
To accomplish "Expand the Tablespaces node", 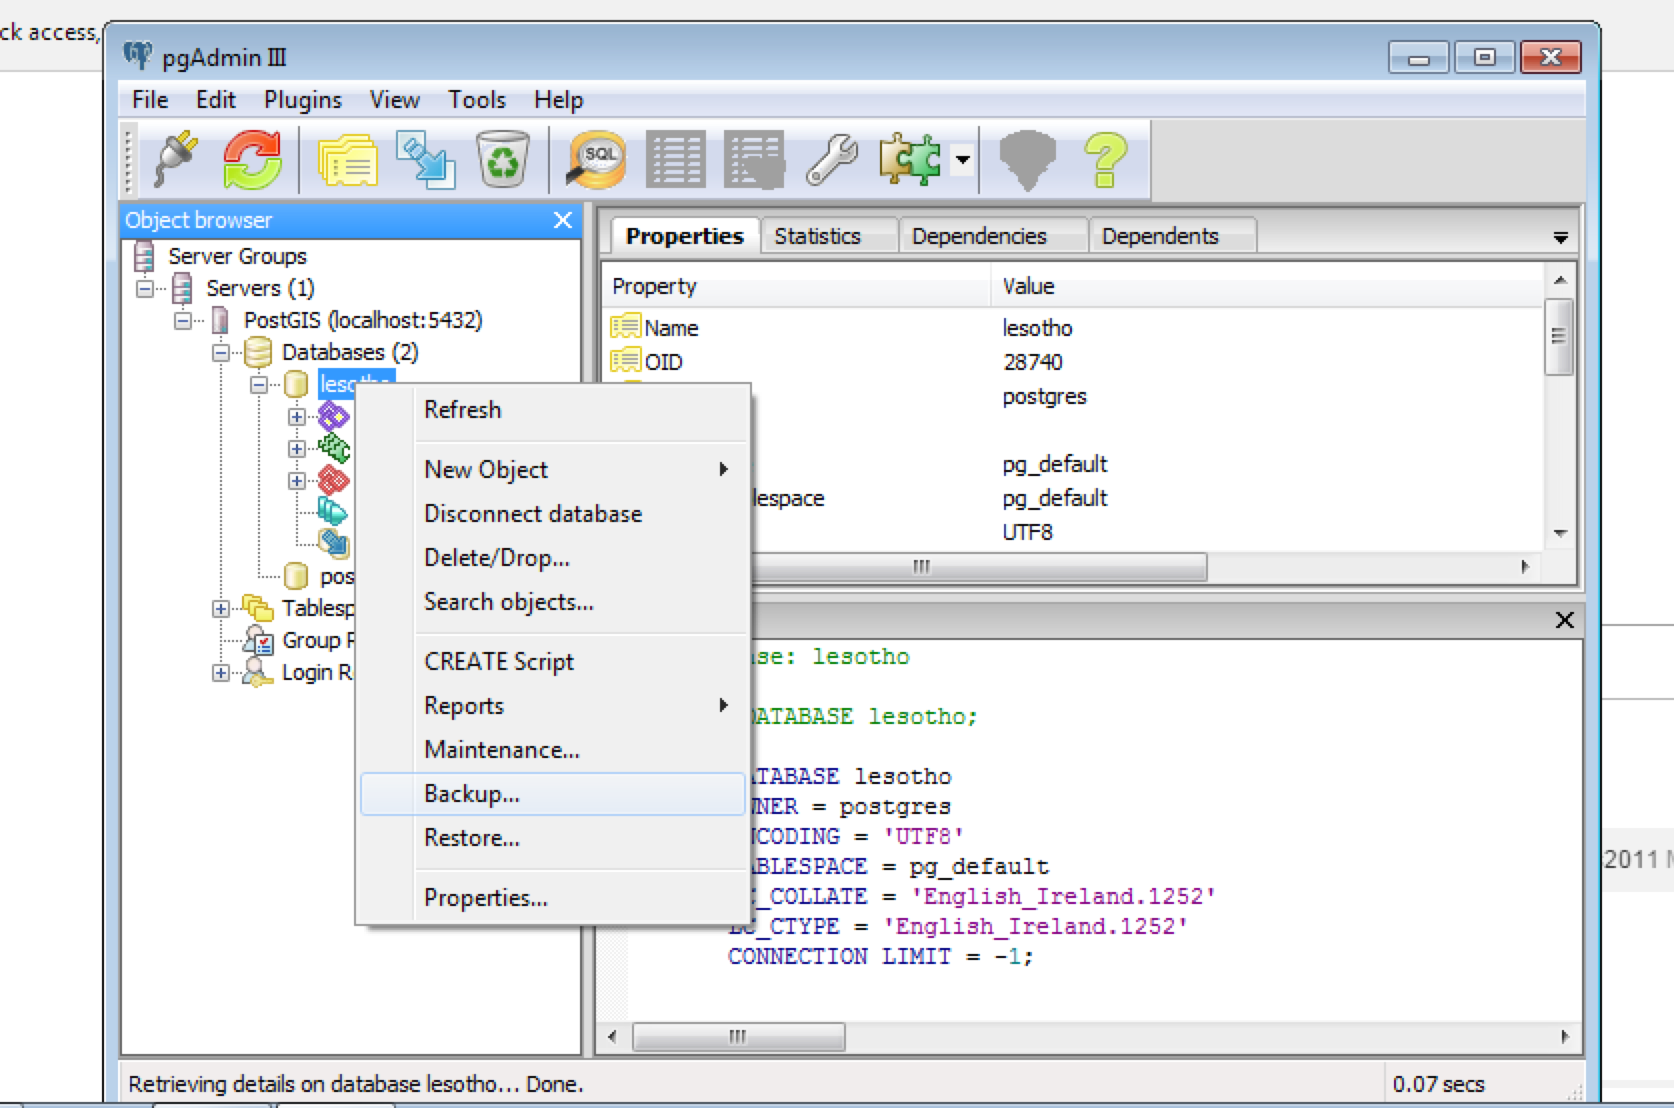I will [x=221, y=608].
